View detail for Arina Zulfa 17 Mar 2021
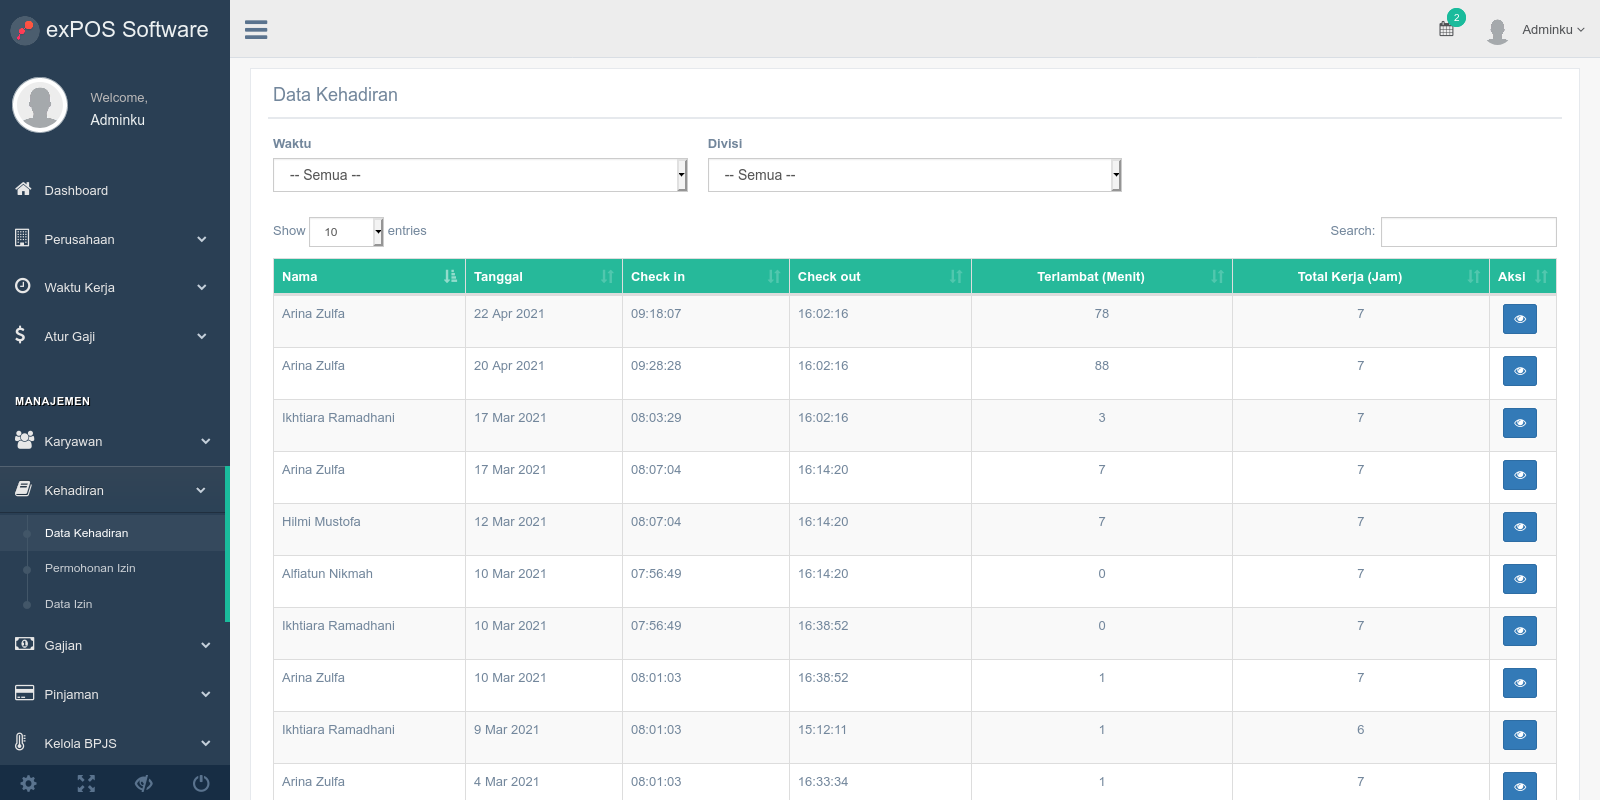This screenshot has height=800, width=1600. 1520,475
